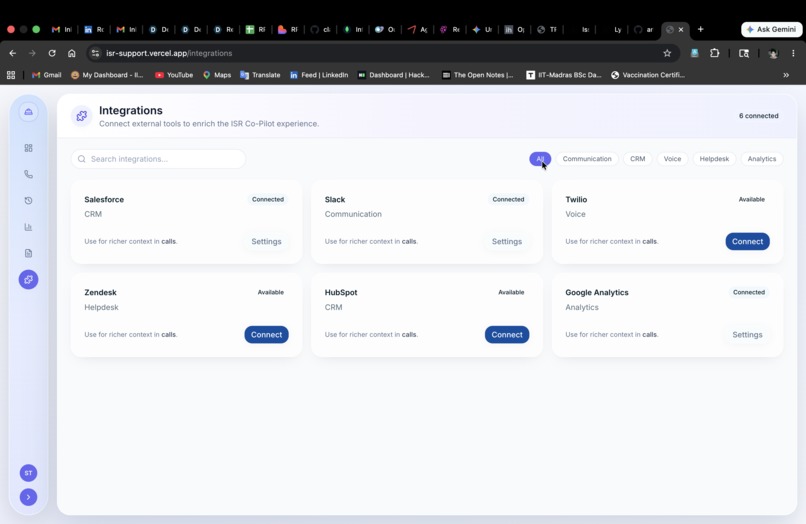Expand the sidebar with the chevron button
Viewport: 806px width, 524px height.
click(28, 497)
